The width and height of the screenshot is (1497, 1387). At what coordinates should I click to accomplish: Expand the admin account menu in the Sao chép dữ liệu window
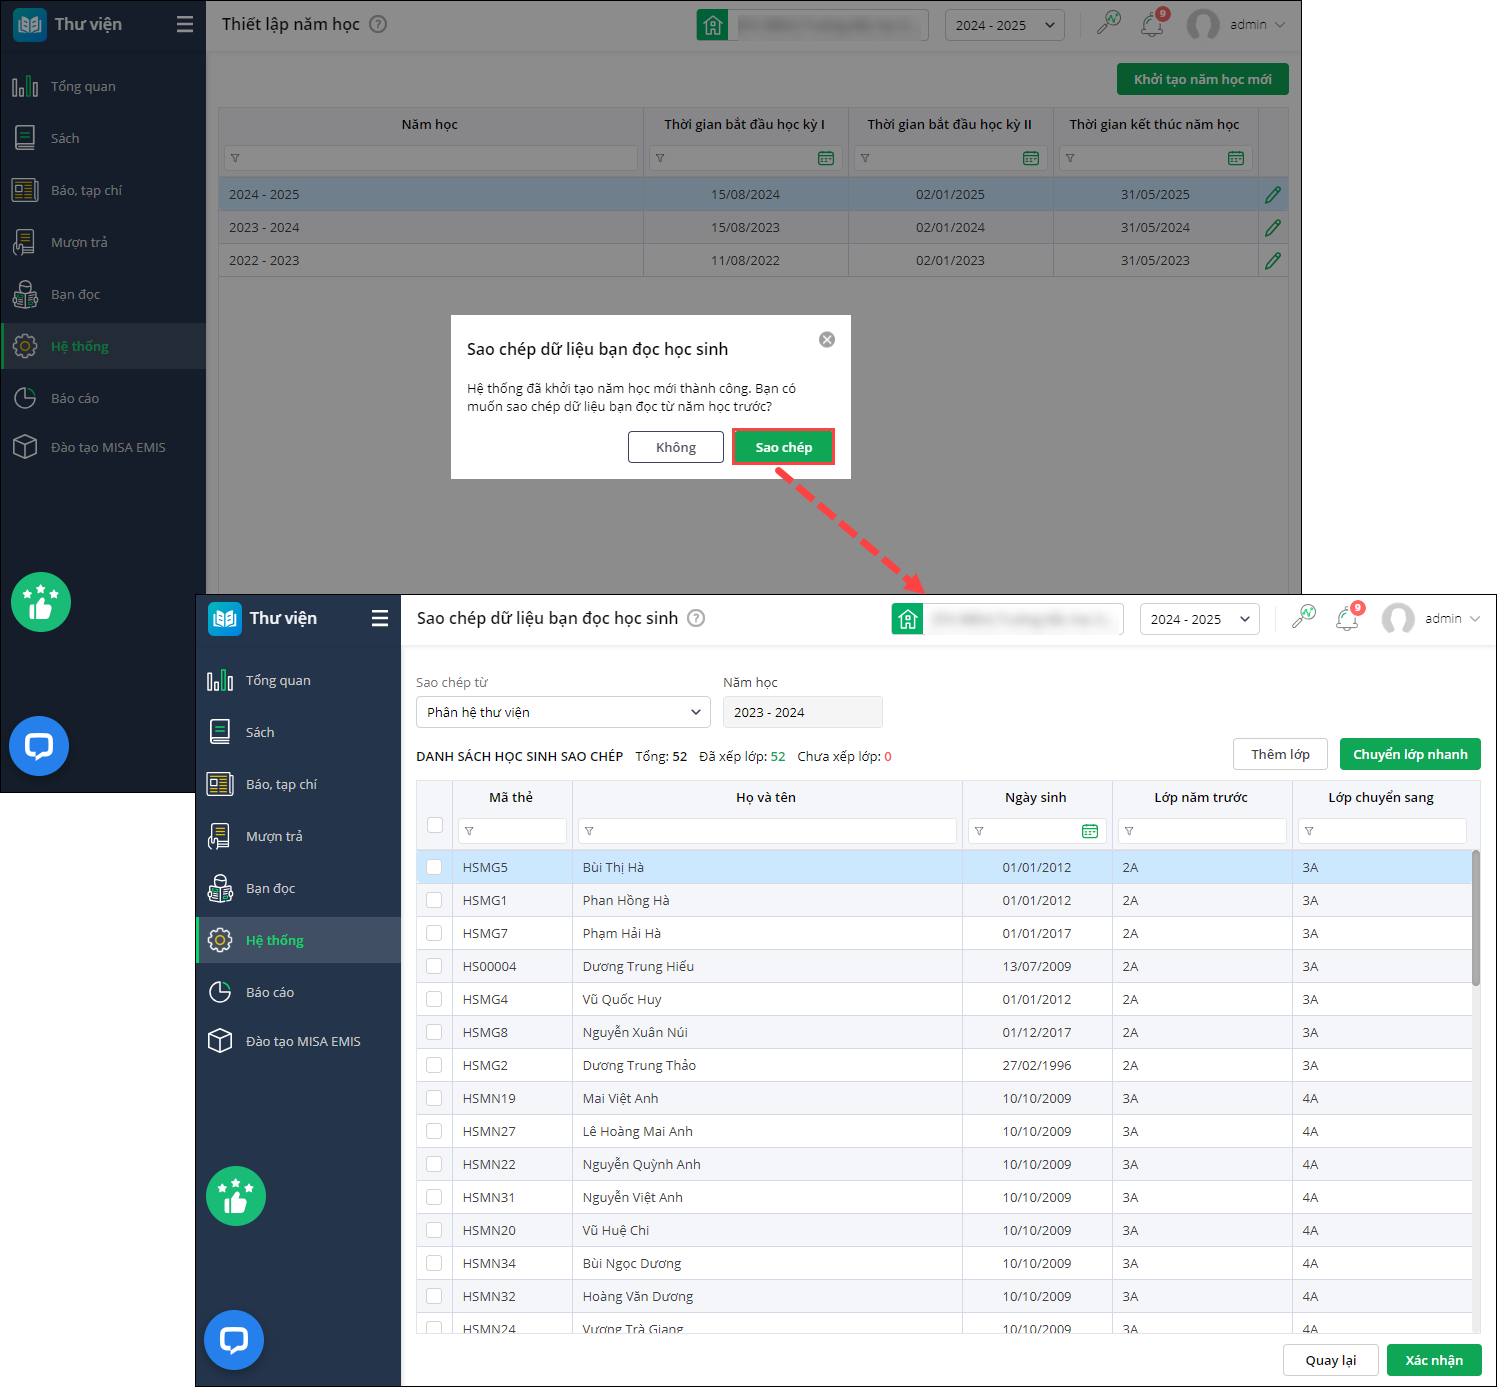(1453, 619)
